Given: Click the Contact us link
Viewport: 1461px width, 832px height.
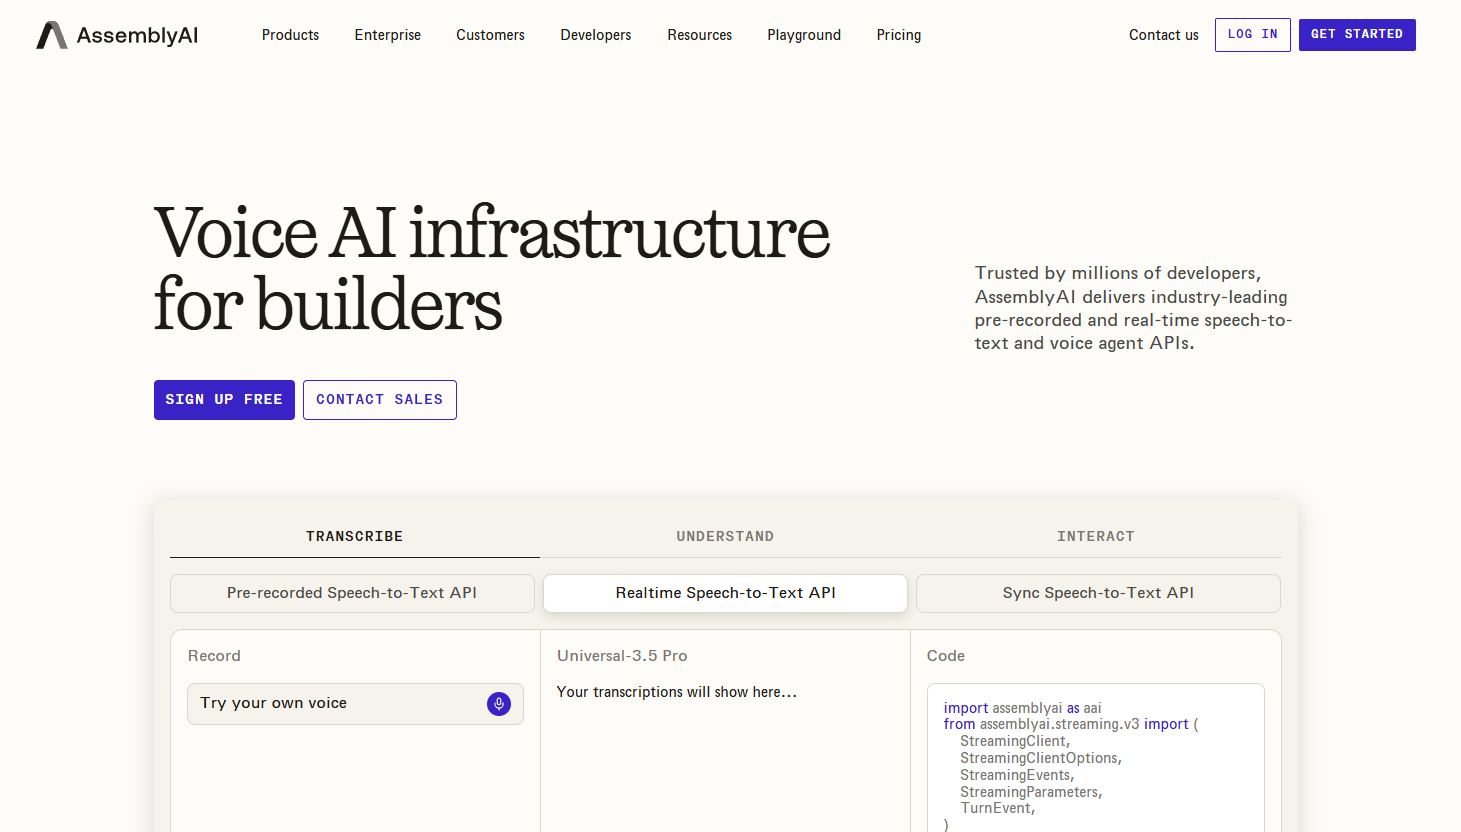Looking at the screenshot, I should [1164, 35].
